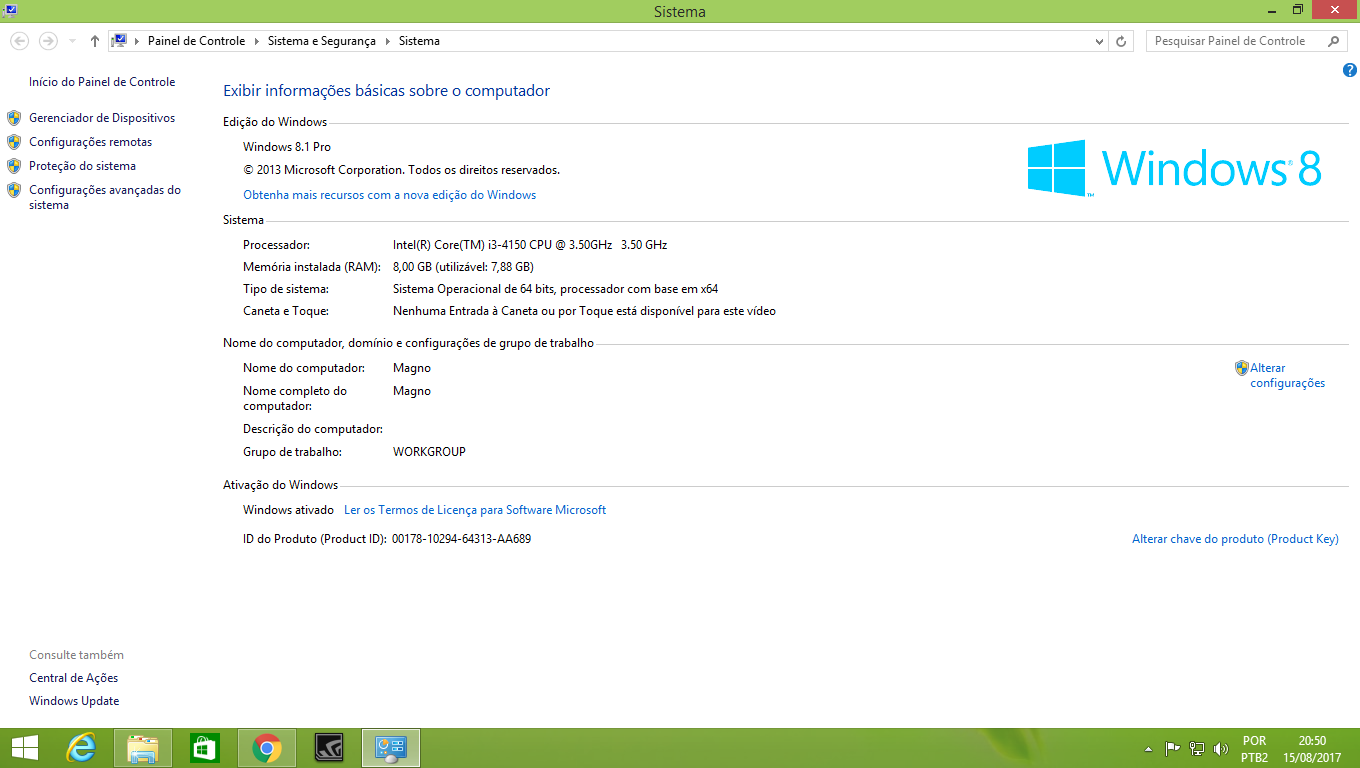The height and width of the screenshot is (768, 1360).
Task: Open Ler os Termos de Licença link
Action: tap(475, 510)
